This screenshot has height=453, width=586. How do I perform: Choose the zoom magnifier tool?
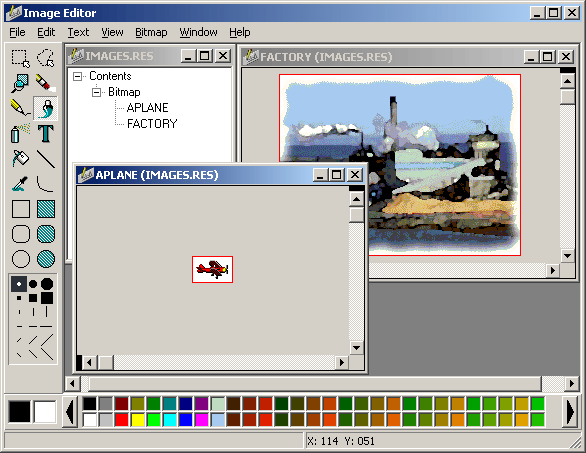[21, 83]
